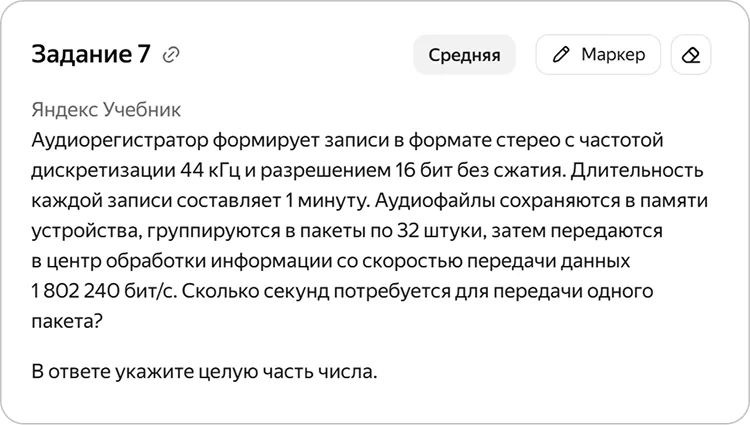750x425 pixels.
Task: Copy link icon next to Задание 7
Action: 171,54
